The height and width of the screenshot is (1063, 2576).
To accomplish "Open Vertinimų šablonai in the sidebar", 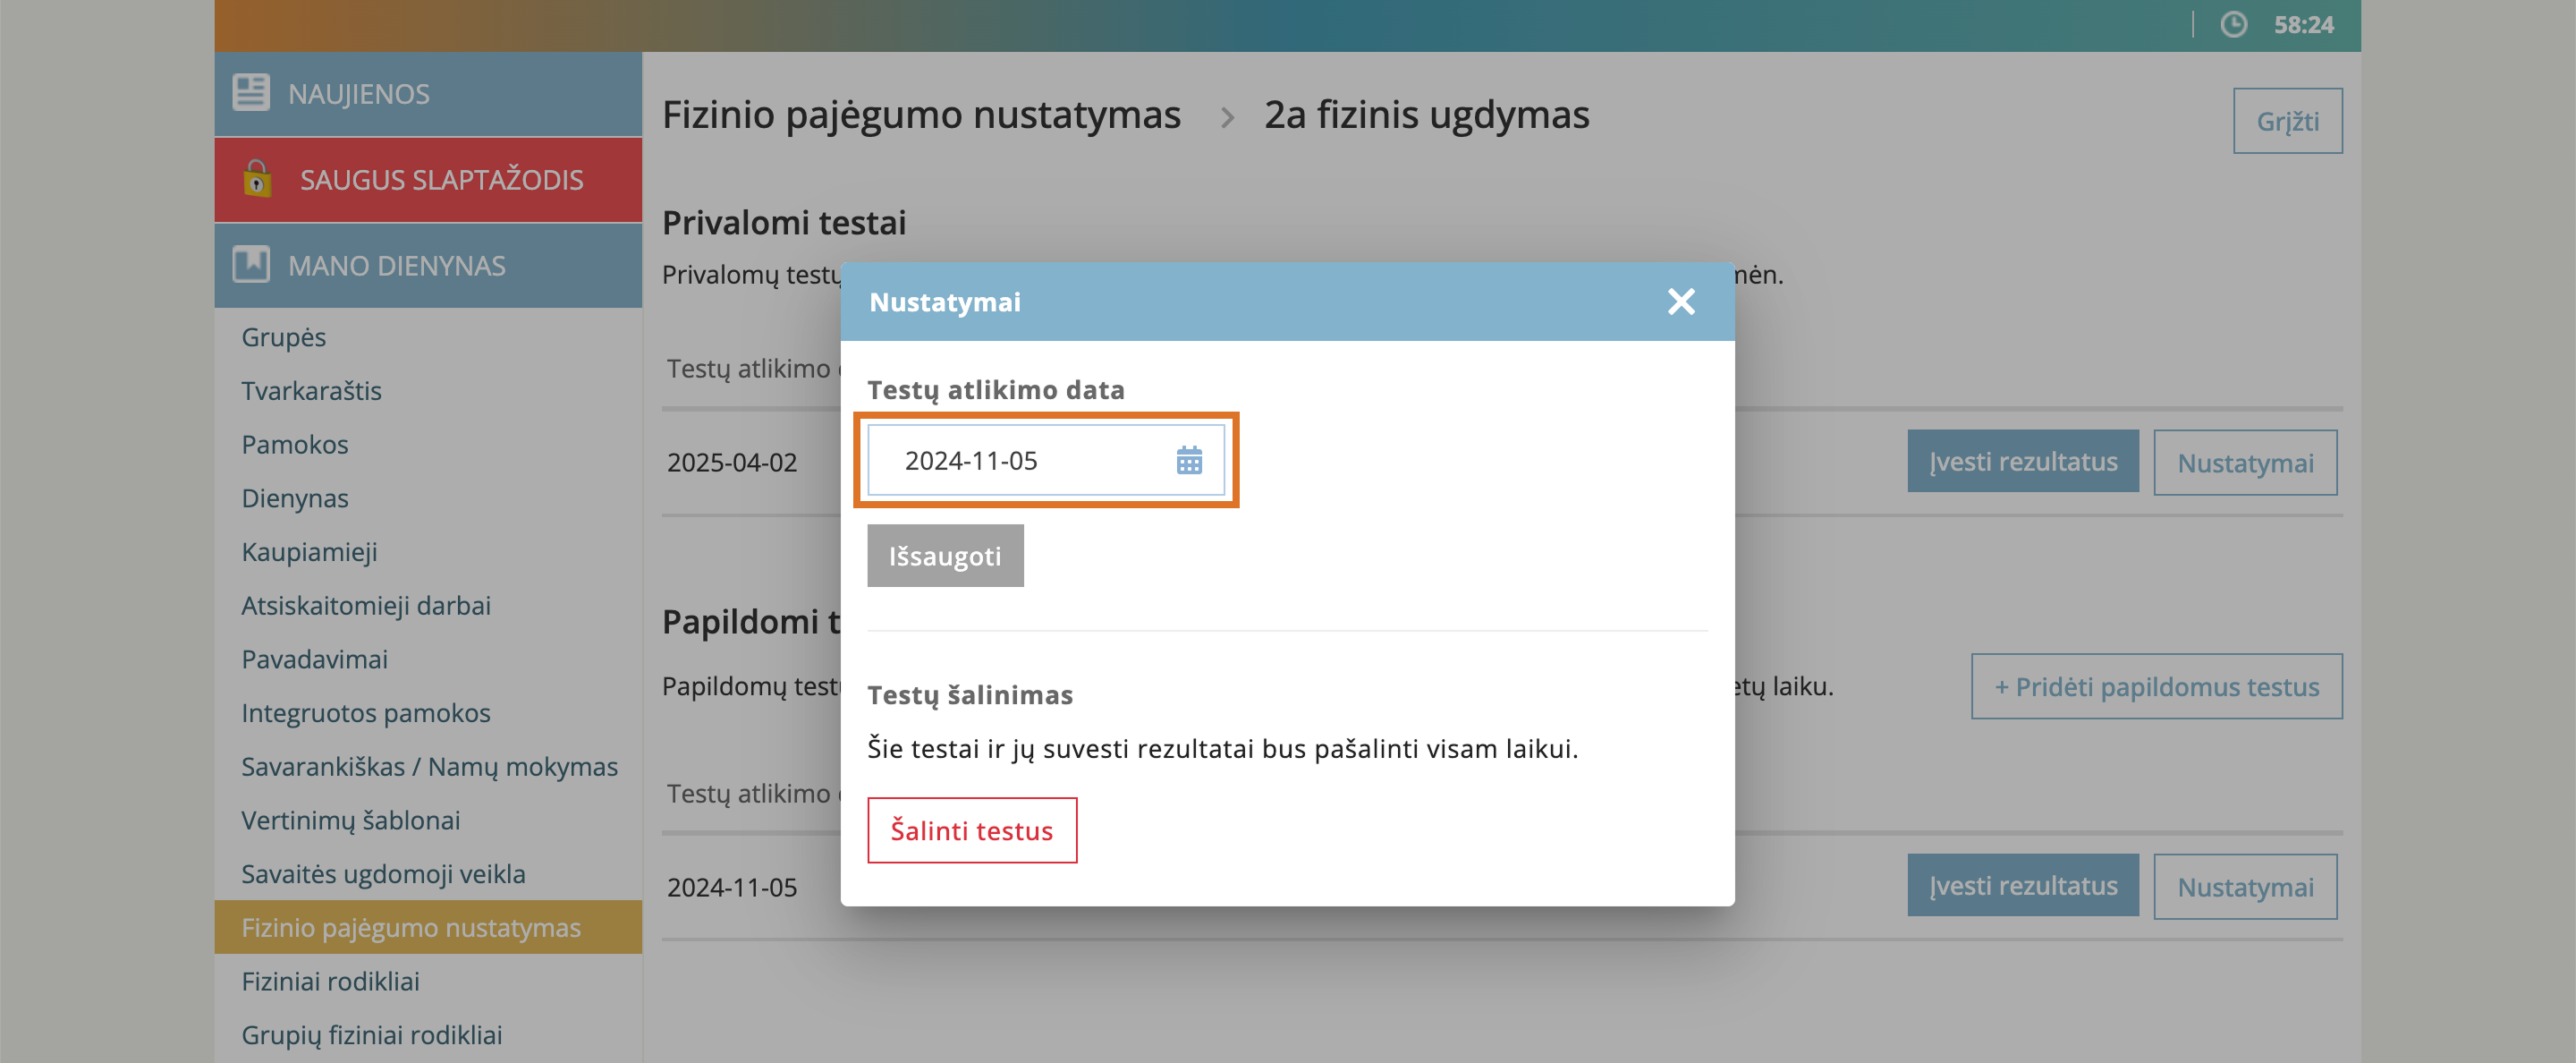I will pos(350,820).
